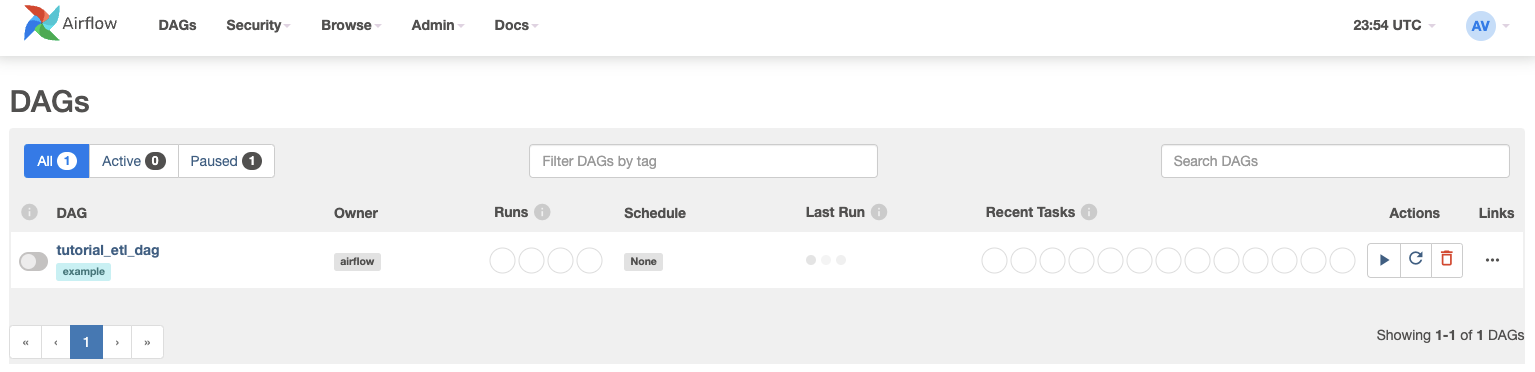Show the info icon next to Runs

pyautogui.click(x=542, y=212)
